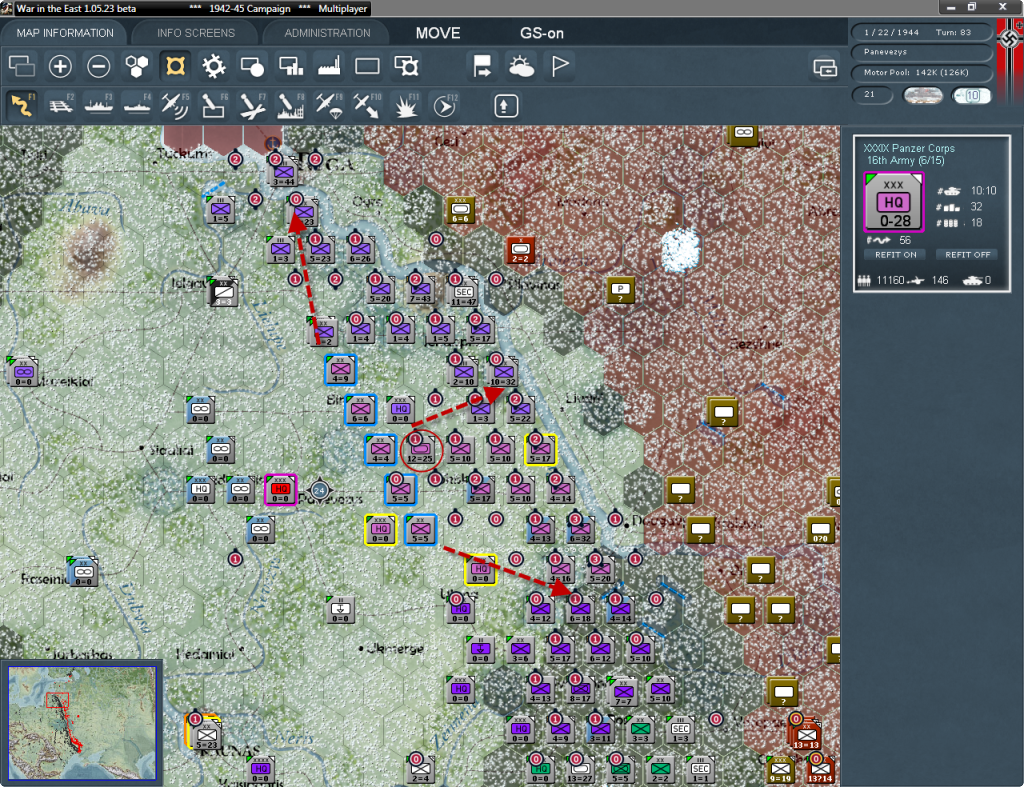The image size is (1024, 787).
Task: Select the Kaunas 5=23 counter
Action: click(206, 734)
